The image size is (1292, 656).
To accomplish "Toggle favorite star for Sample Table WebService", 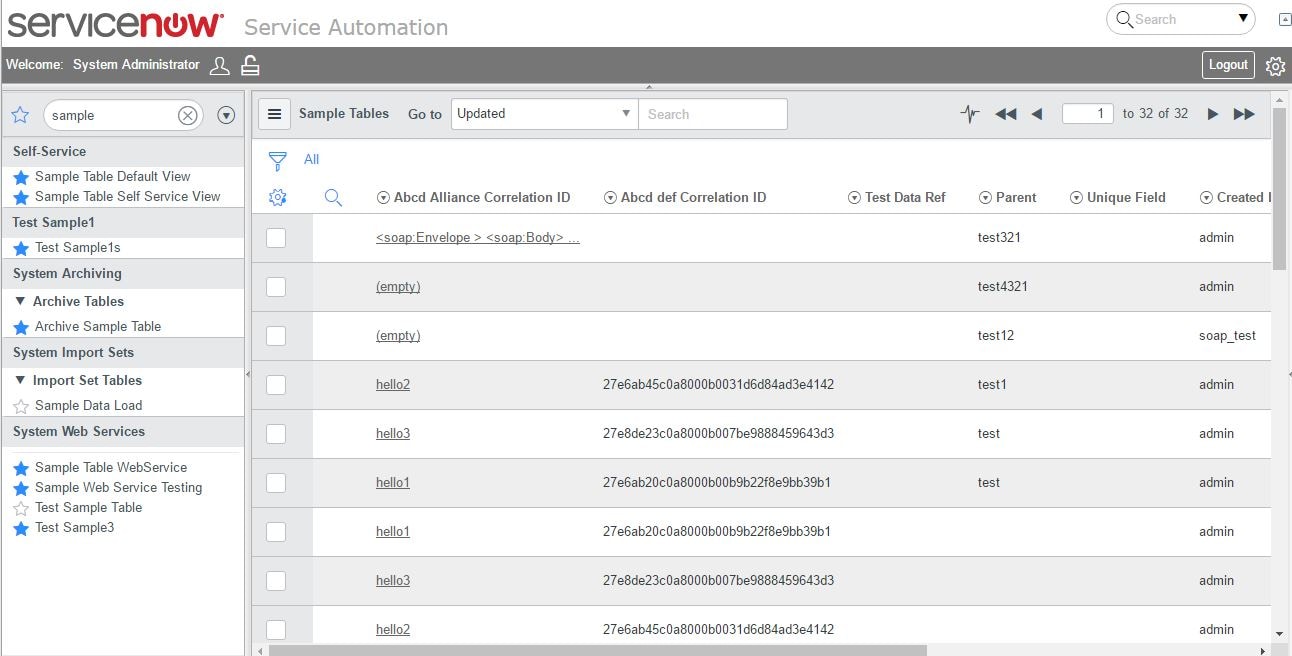I will tap(21, 468).
